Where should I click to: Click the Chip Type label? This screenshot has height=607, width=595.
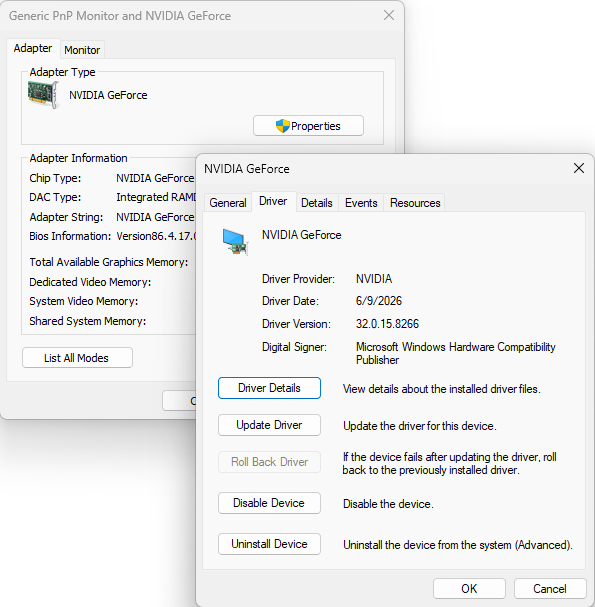pyautogui.click(x=55, y=178)
